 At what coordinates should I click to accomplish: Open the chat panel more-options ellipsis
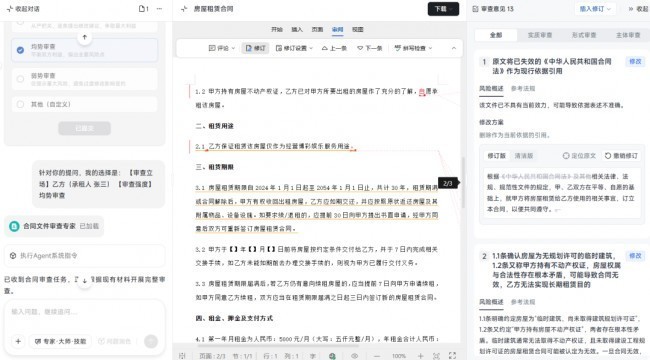(160, 9)
